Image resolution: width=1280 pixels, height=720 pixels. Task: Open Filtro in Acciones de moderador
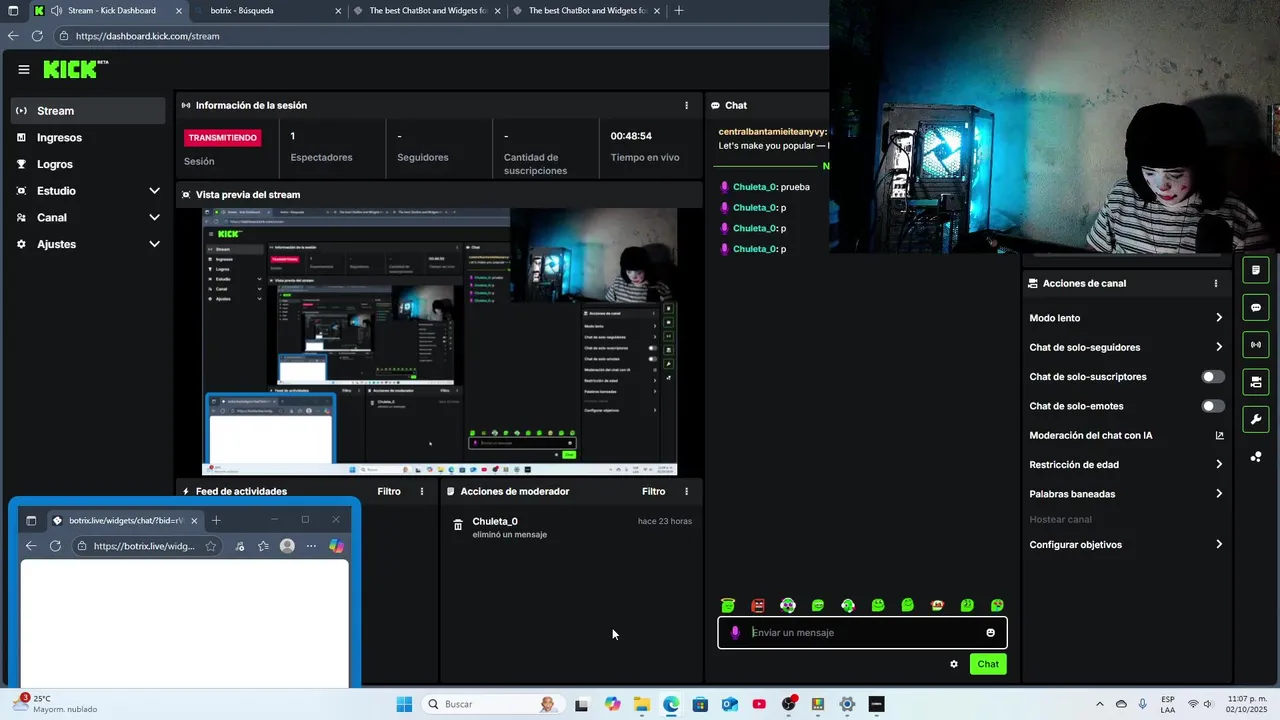[x=653, y=491]
